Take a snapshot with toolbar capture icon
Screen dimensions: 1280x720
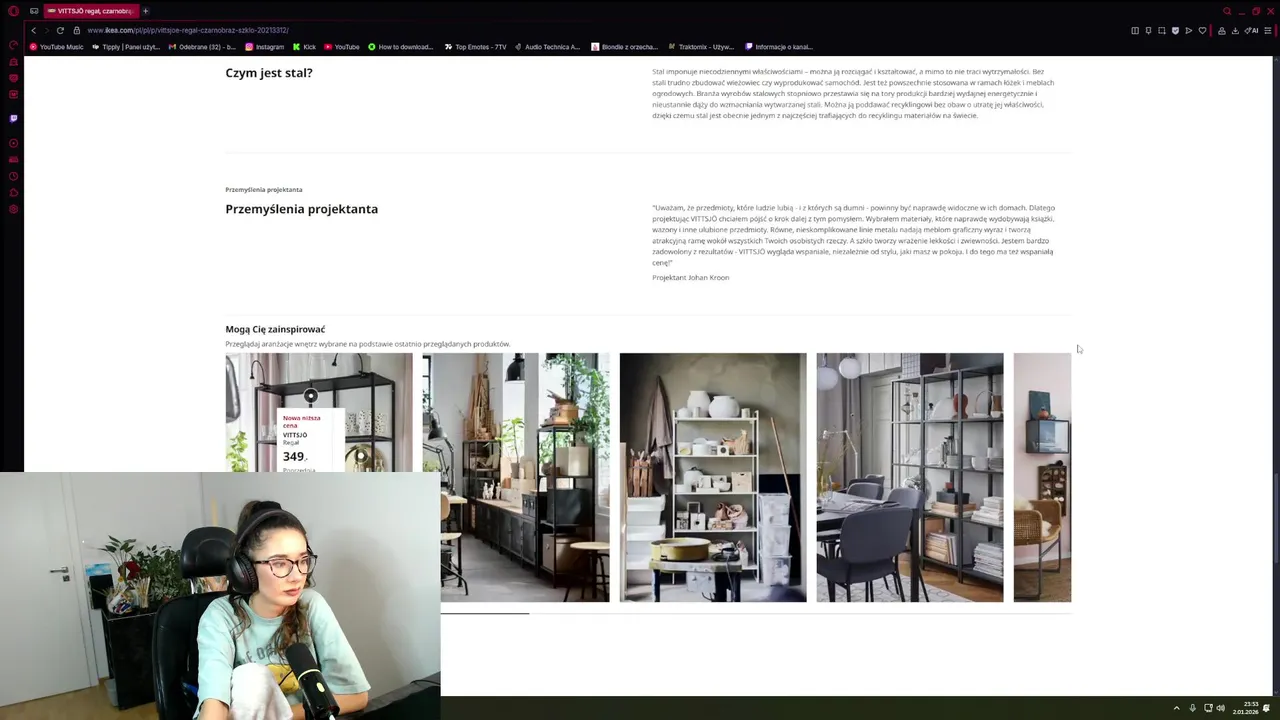tap(1161, 31)
